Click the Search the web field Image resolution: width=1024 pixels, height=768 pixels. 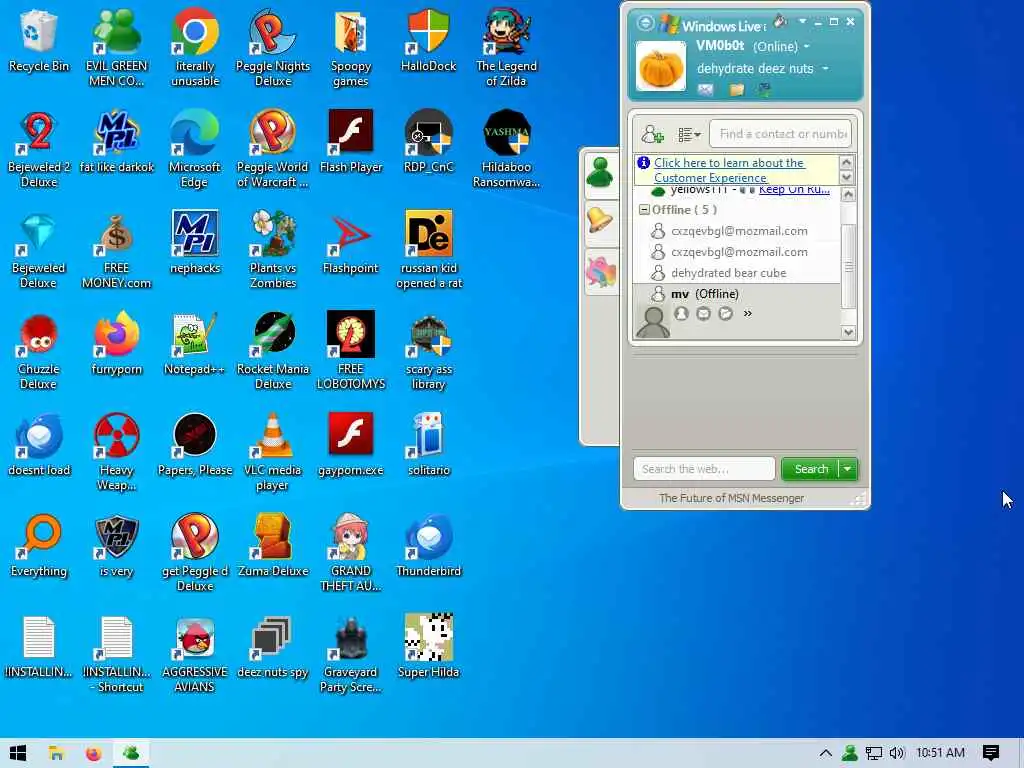[704, 469]
